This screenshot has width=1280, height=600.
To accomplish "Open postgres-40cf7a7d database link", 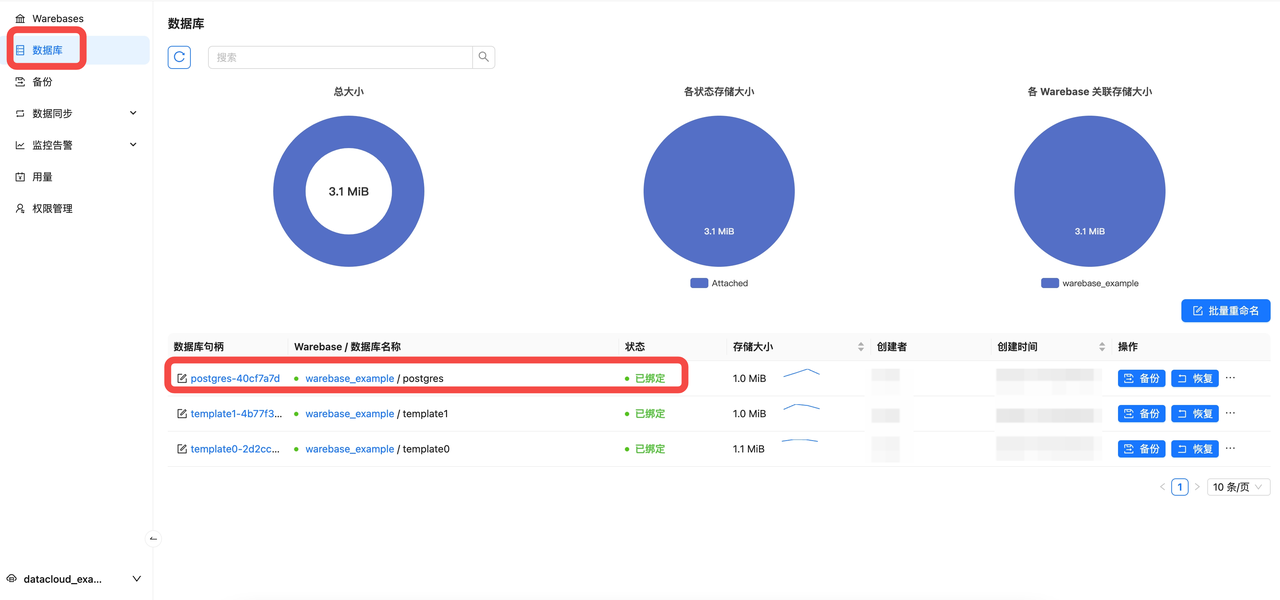I will pos(235,379).
